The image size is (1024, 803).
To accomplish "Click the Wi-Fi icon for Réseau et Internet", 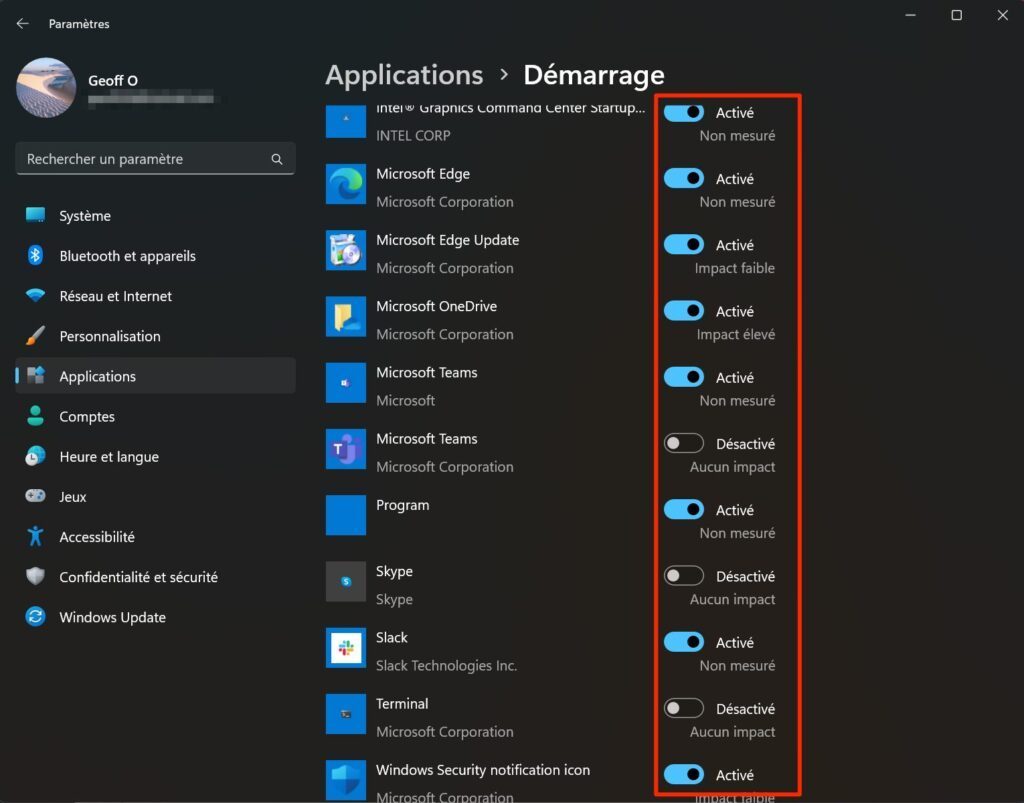I will click(35, 295).
